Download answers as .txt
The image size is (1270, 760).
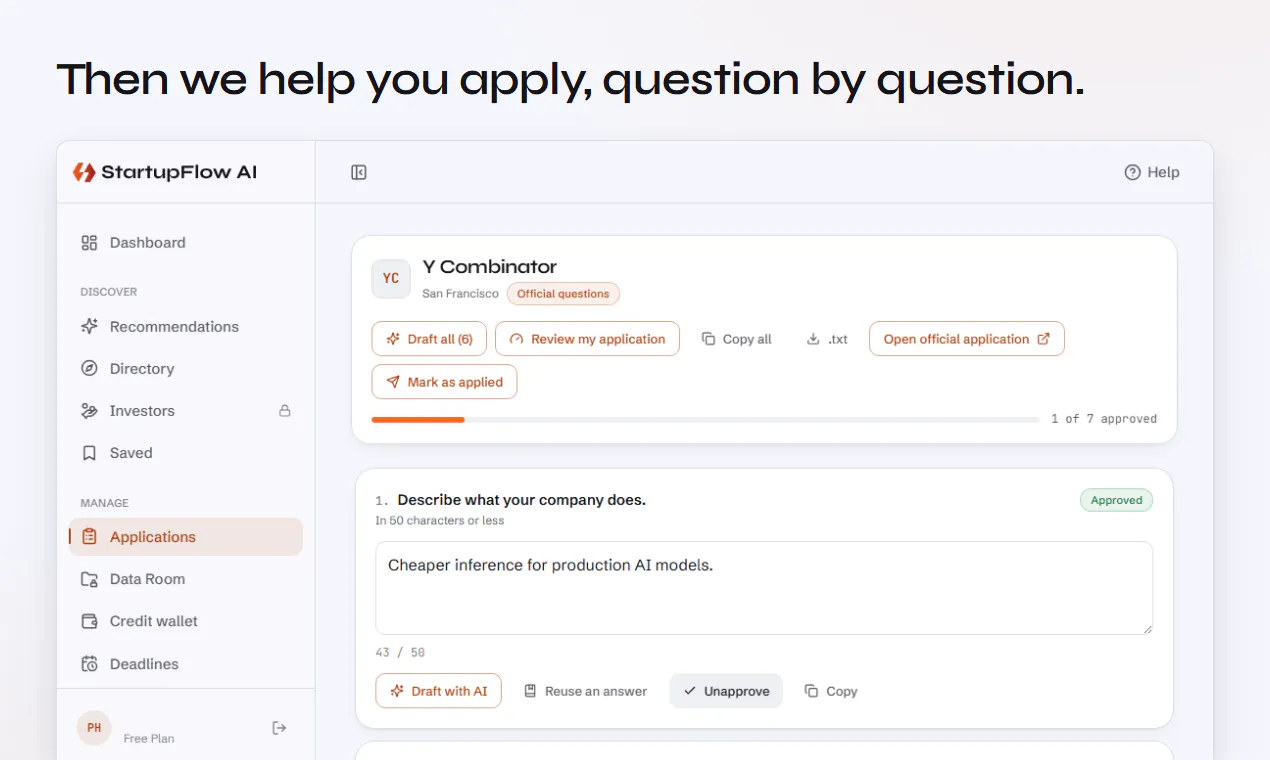[x=827, y=339]
